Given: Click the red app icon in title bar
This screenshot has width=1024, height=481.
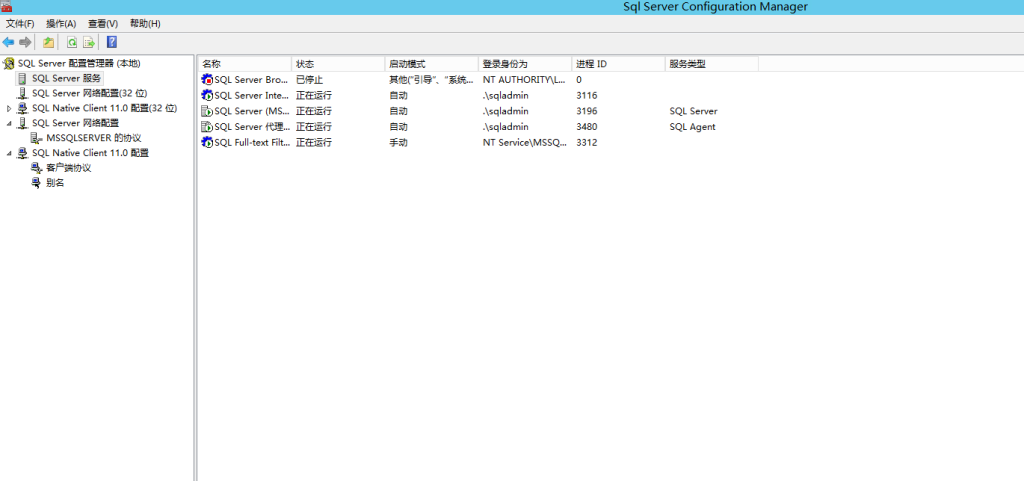Looking at the screenshot, I should 7,7.
